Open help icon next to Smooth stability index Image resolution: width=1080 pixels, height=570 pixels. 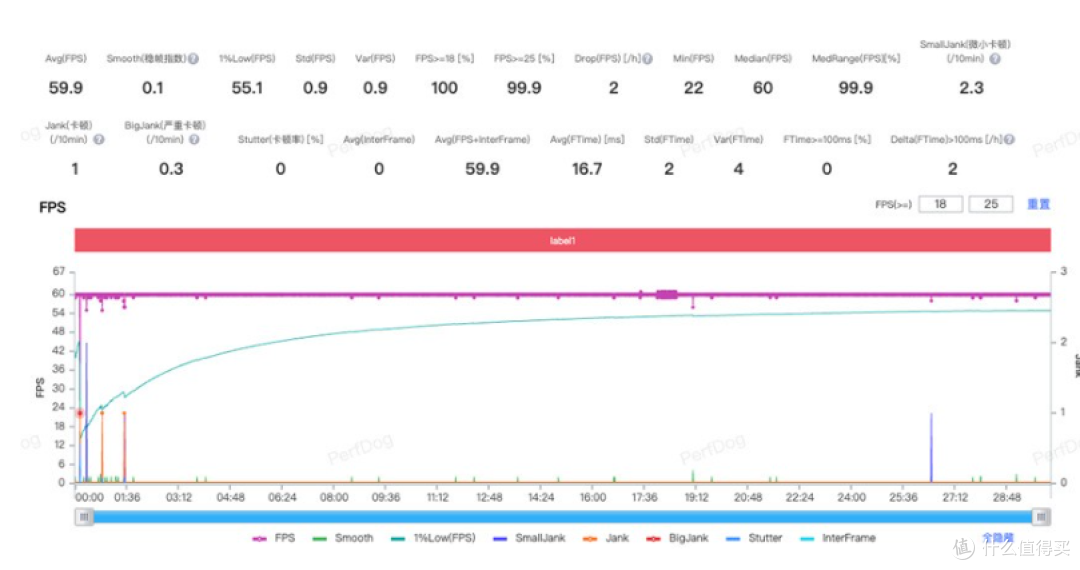[194, 59]
